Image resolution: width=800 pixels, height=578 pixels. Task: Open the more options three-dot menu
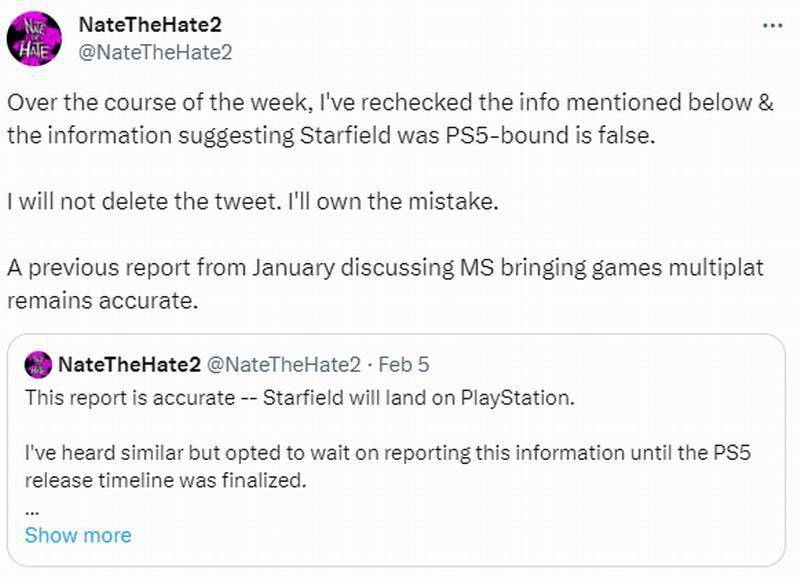pyautogui.click(x=772, y=26)
